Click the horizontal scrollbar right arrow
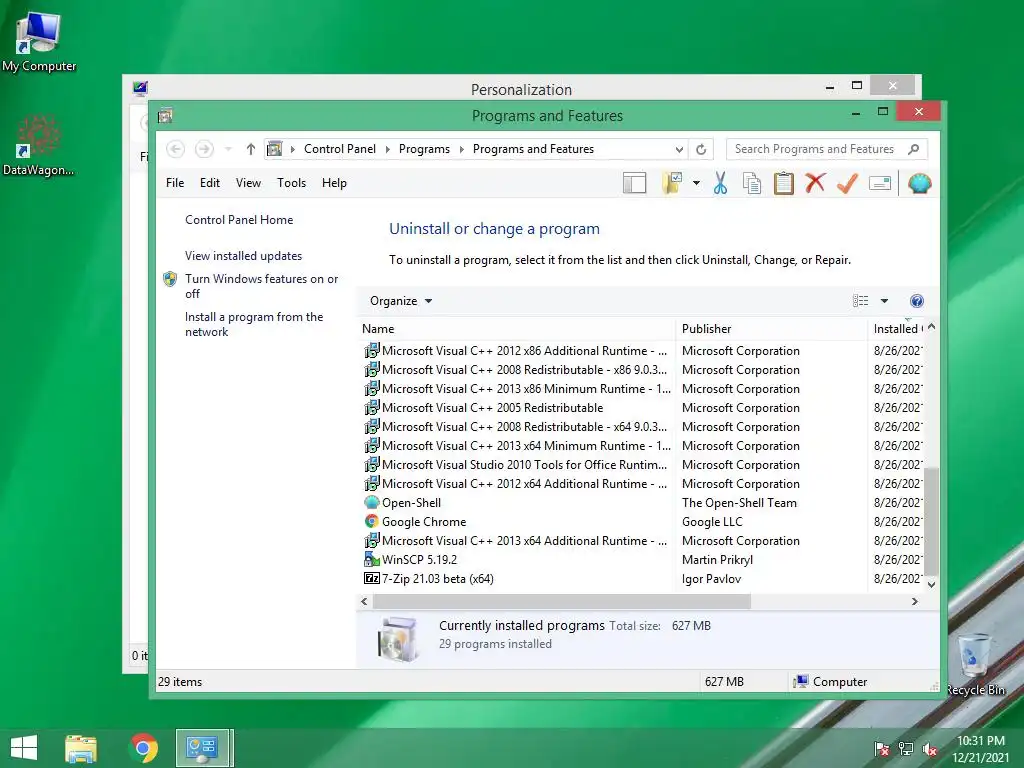The width and height of the screenshot is (1024, 768). (x=915, y=601)
